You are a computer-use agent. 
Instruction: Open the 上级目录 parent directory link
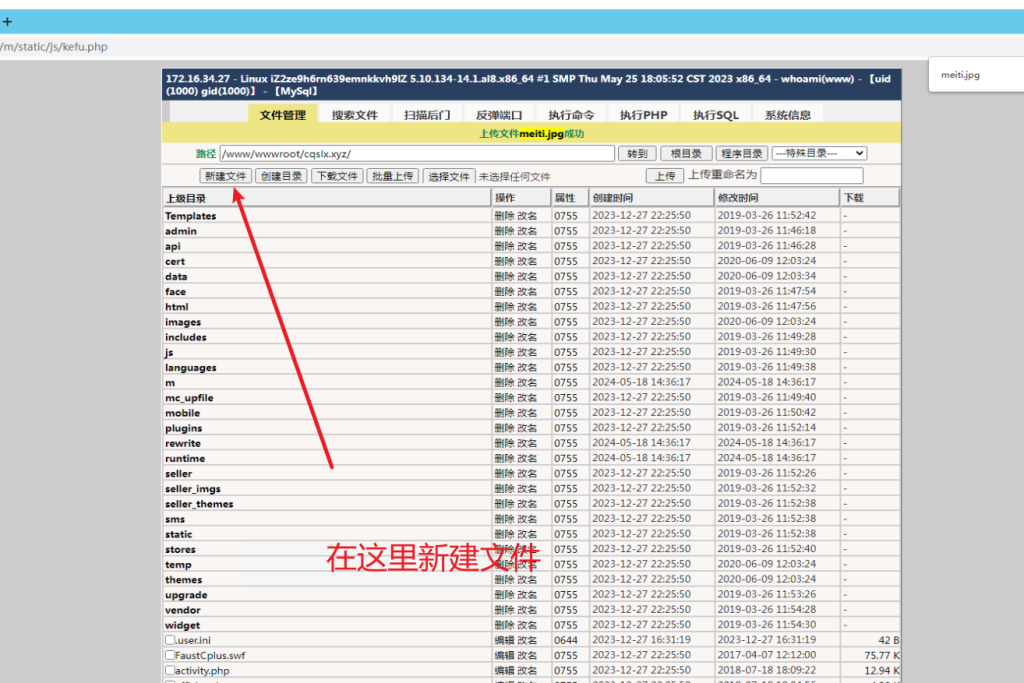click(x=186, y=199)
